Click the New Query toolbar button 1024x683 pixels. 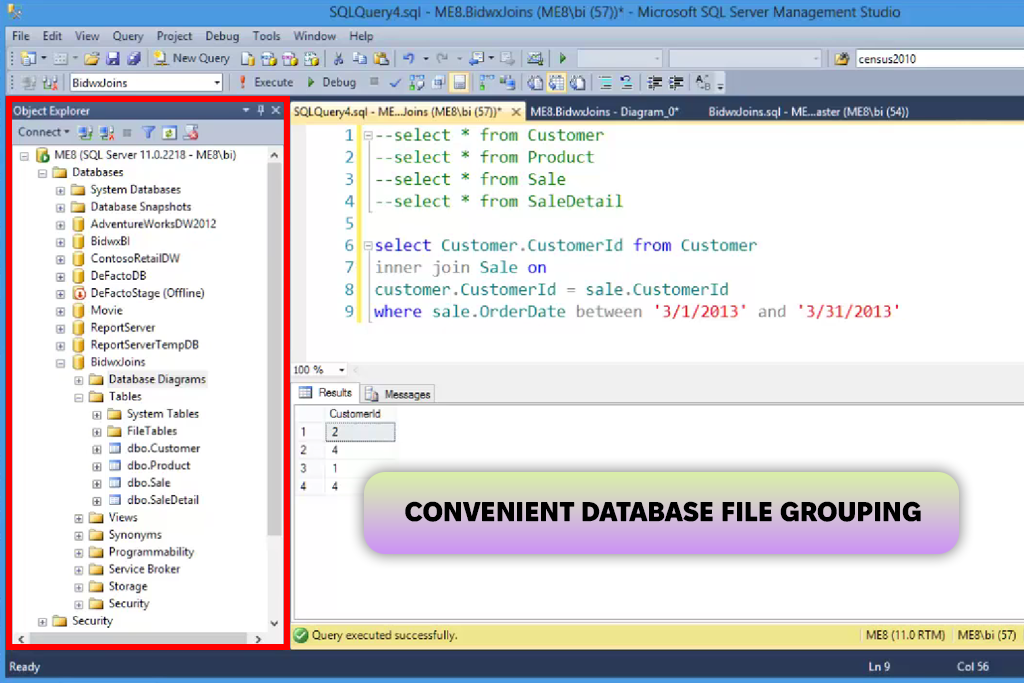tap(192, 59)
